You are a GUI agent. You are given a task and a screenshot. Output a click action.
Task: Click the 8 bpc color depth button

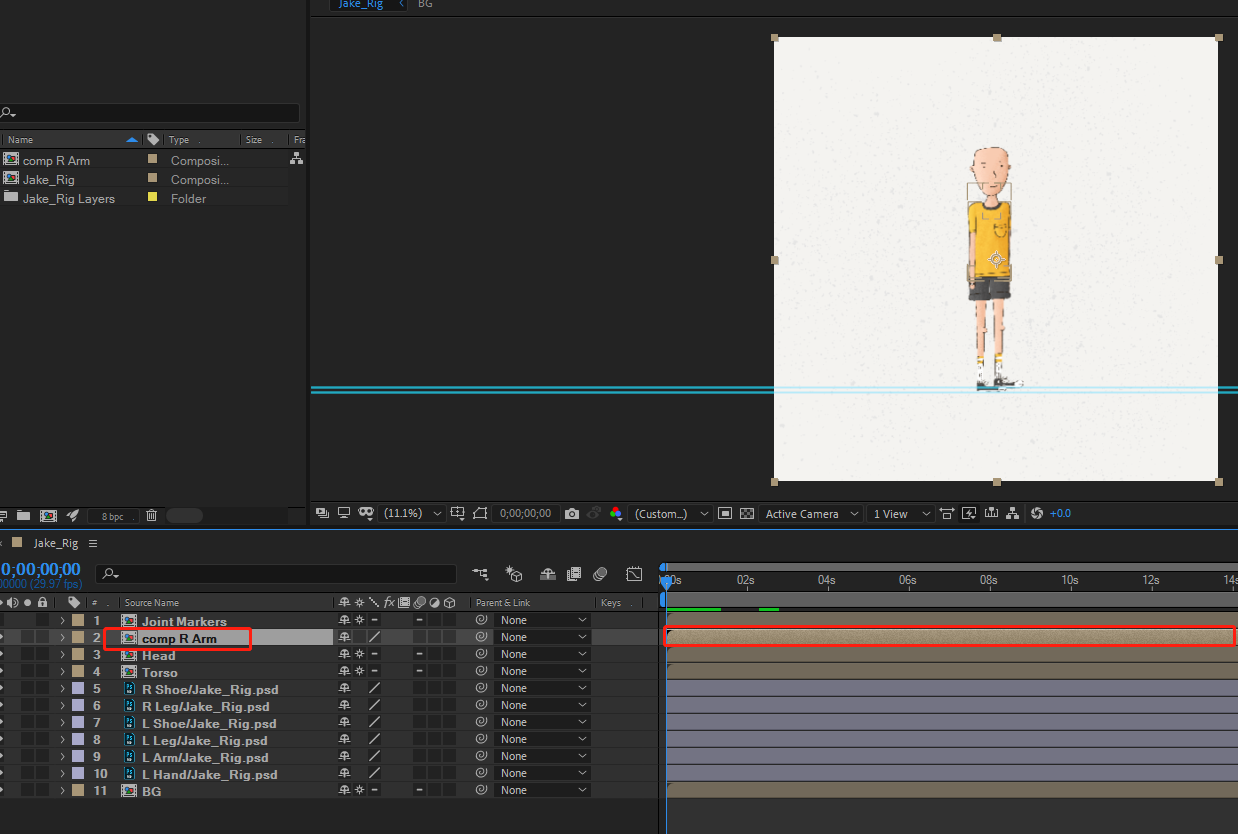point(113,516)
